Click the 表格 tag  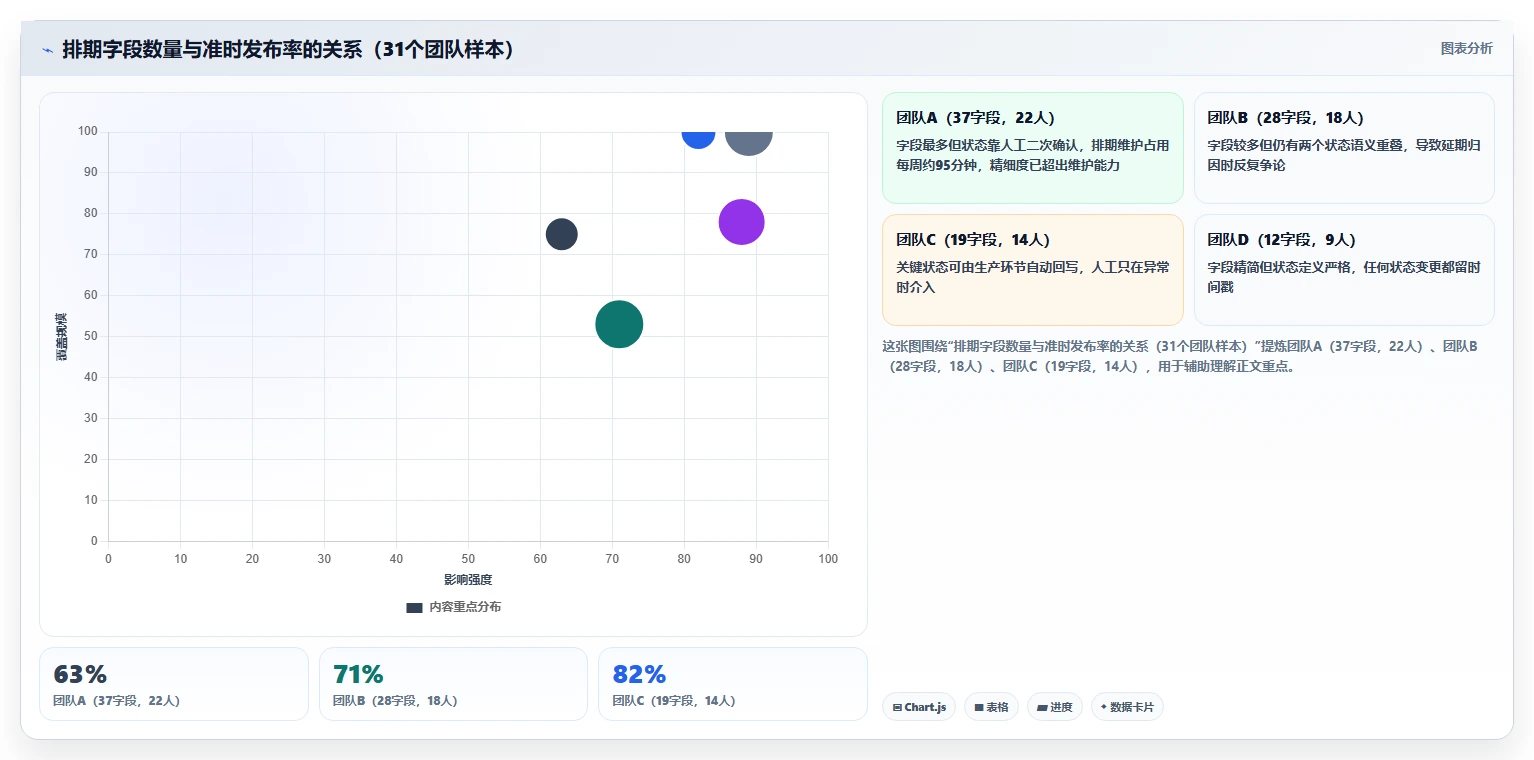[x=991, y=707]
